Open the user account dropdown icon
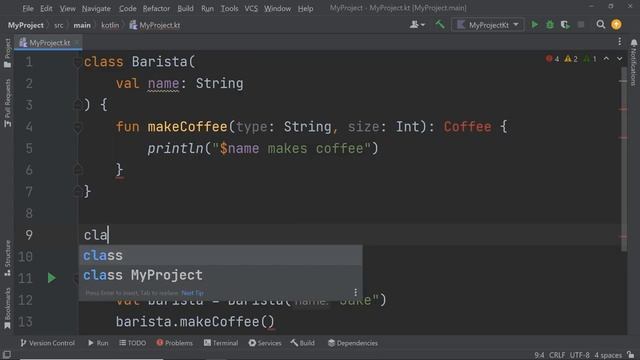This screenshot has height=360, width=640. pyautogui.click(x=417, y=25)
